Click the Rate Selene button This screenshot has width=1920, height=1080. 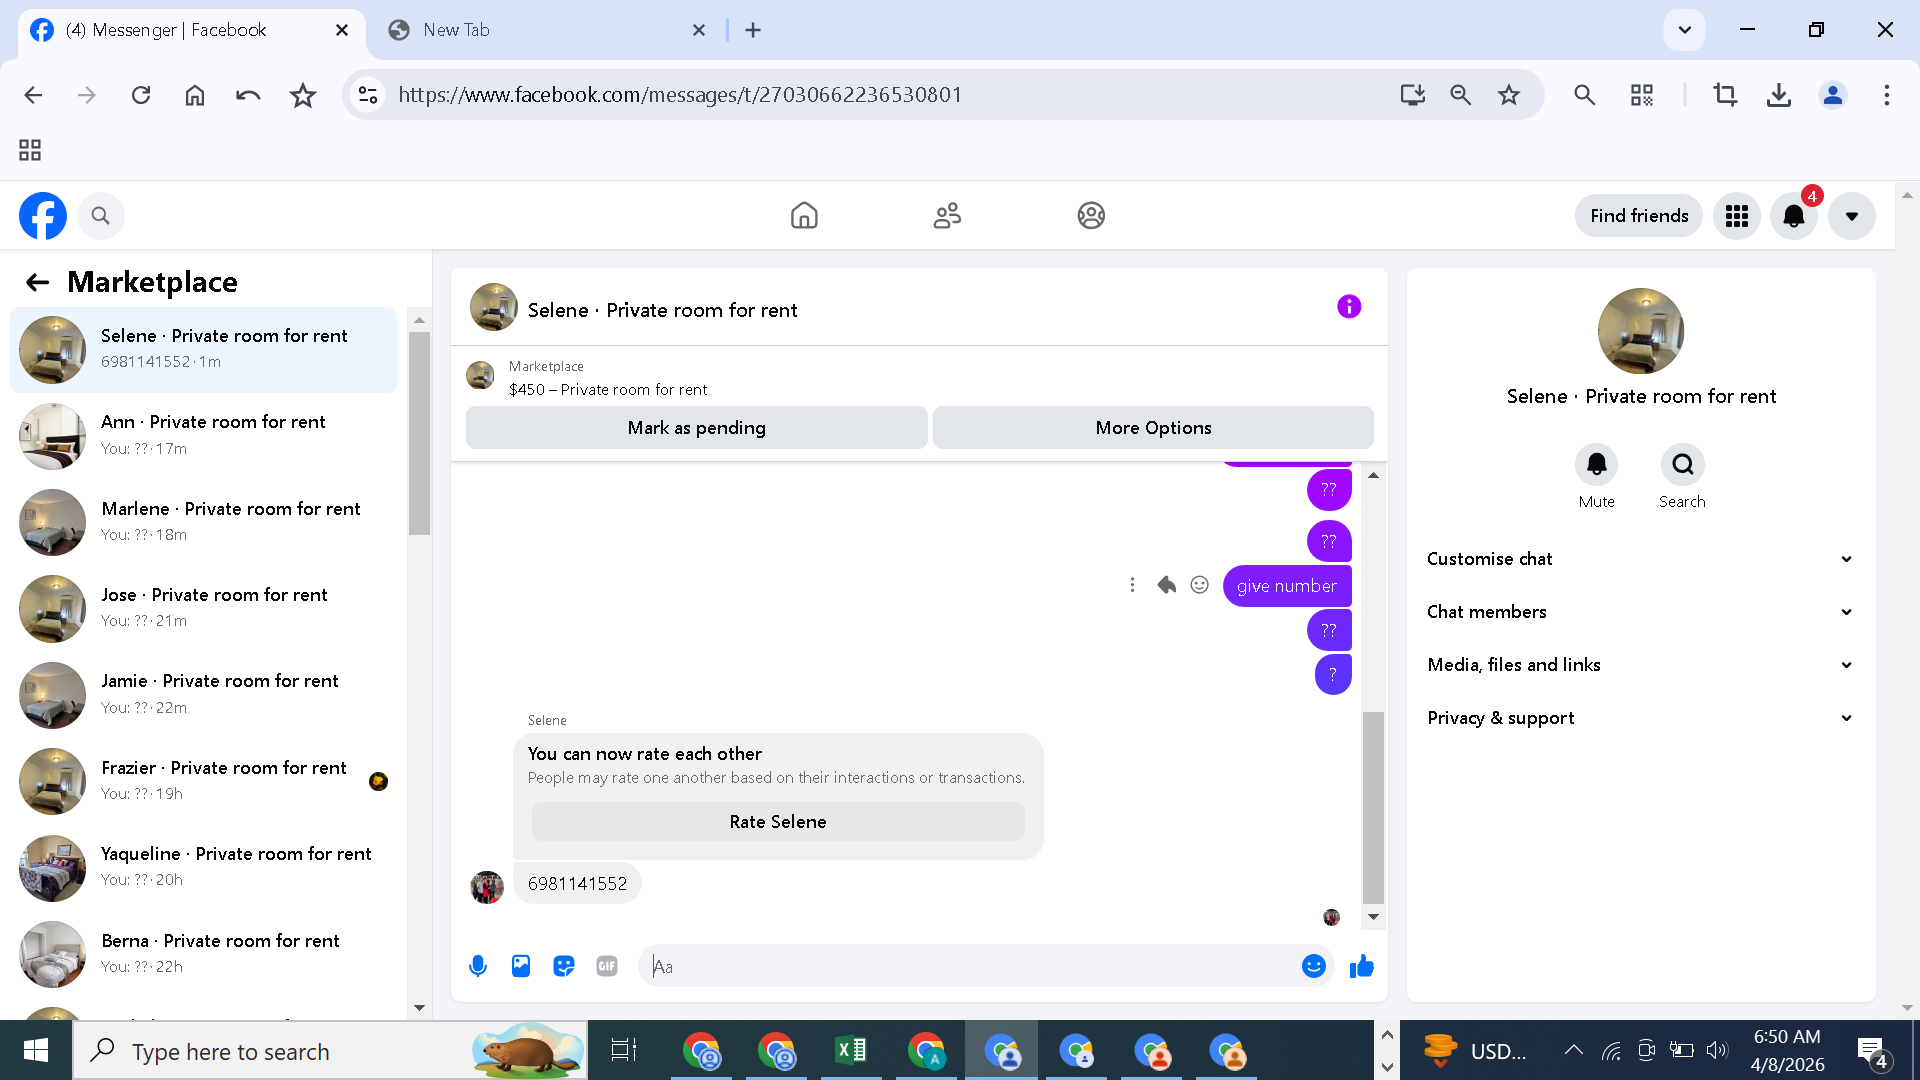tap(777, 822)
